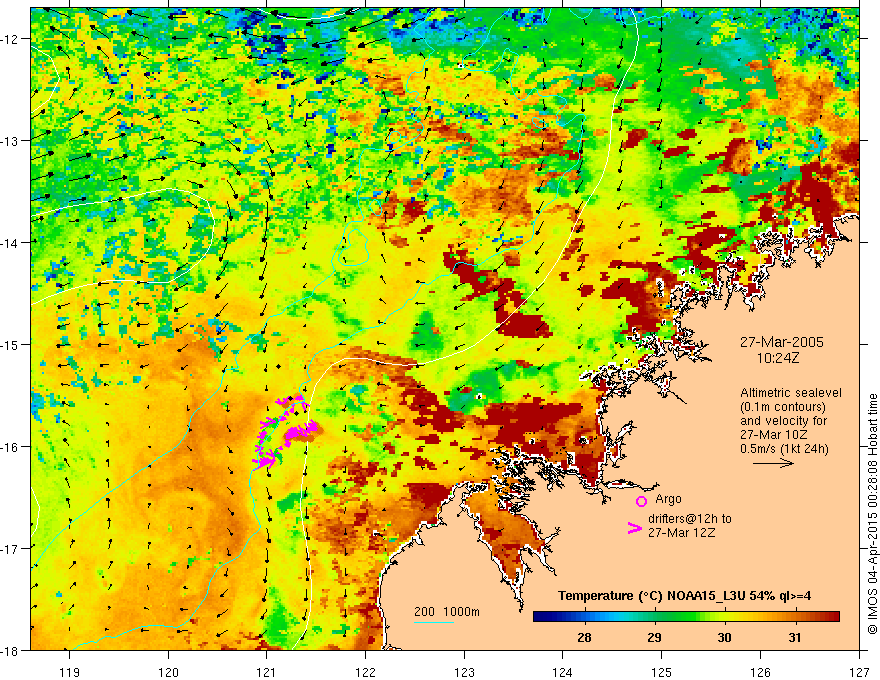
Task: Click the temperature color bar near 30
Action: [x=724, y=616]
